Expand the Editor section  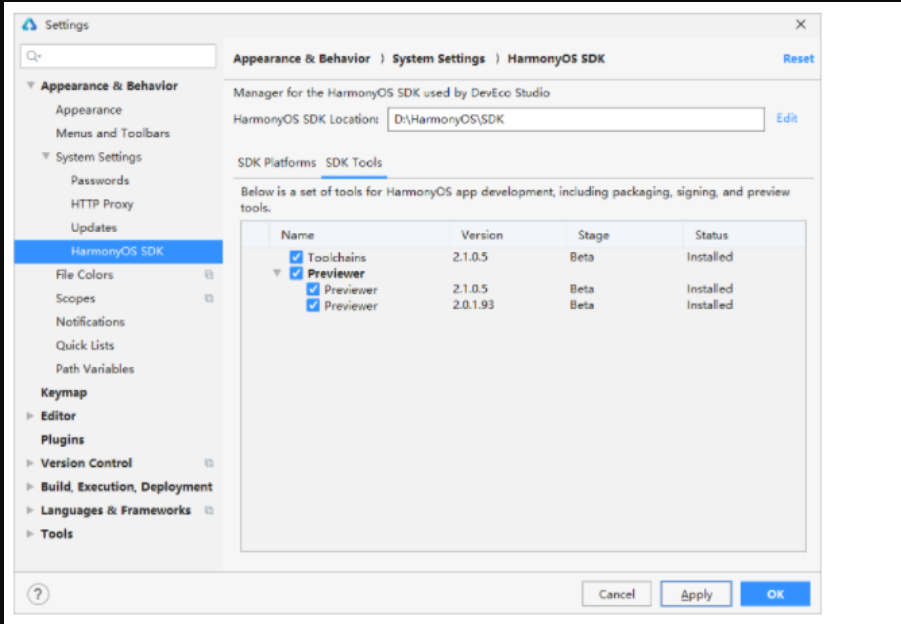(30, 416)
